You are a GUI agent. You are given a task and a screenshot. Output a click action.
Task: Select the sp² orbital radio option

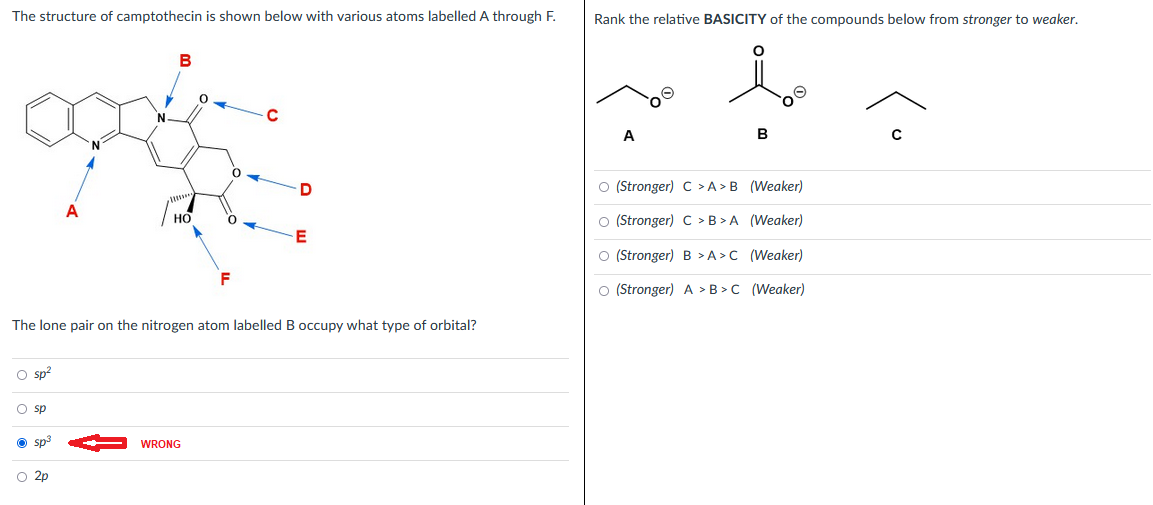click(x=21, y=376)
